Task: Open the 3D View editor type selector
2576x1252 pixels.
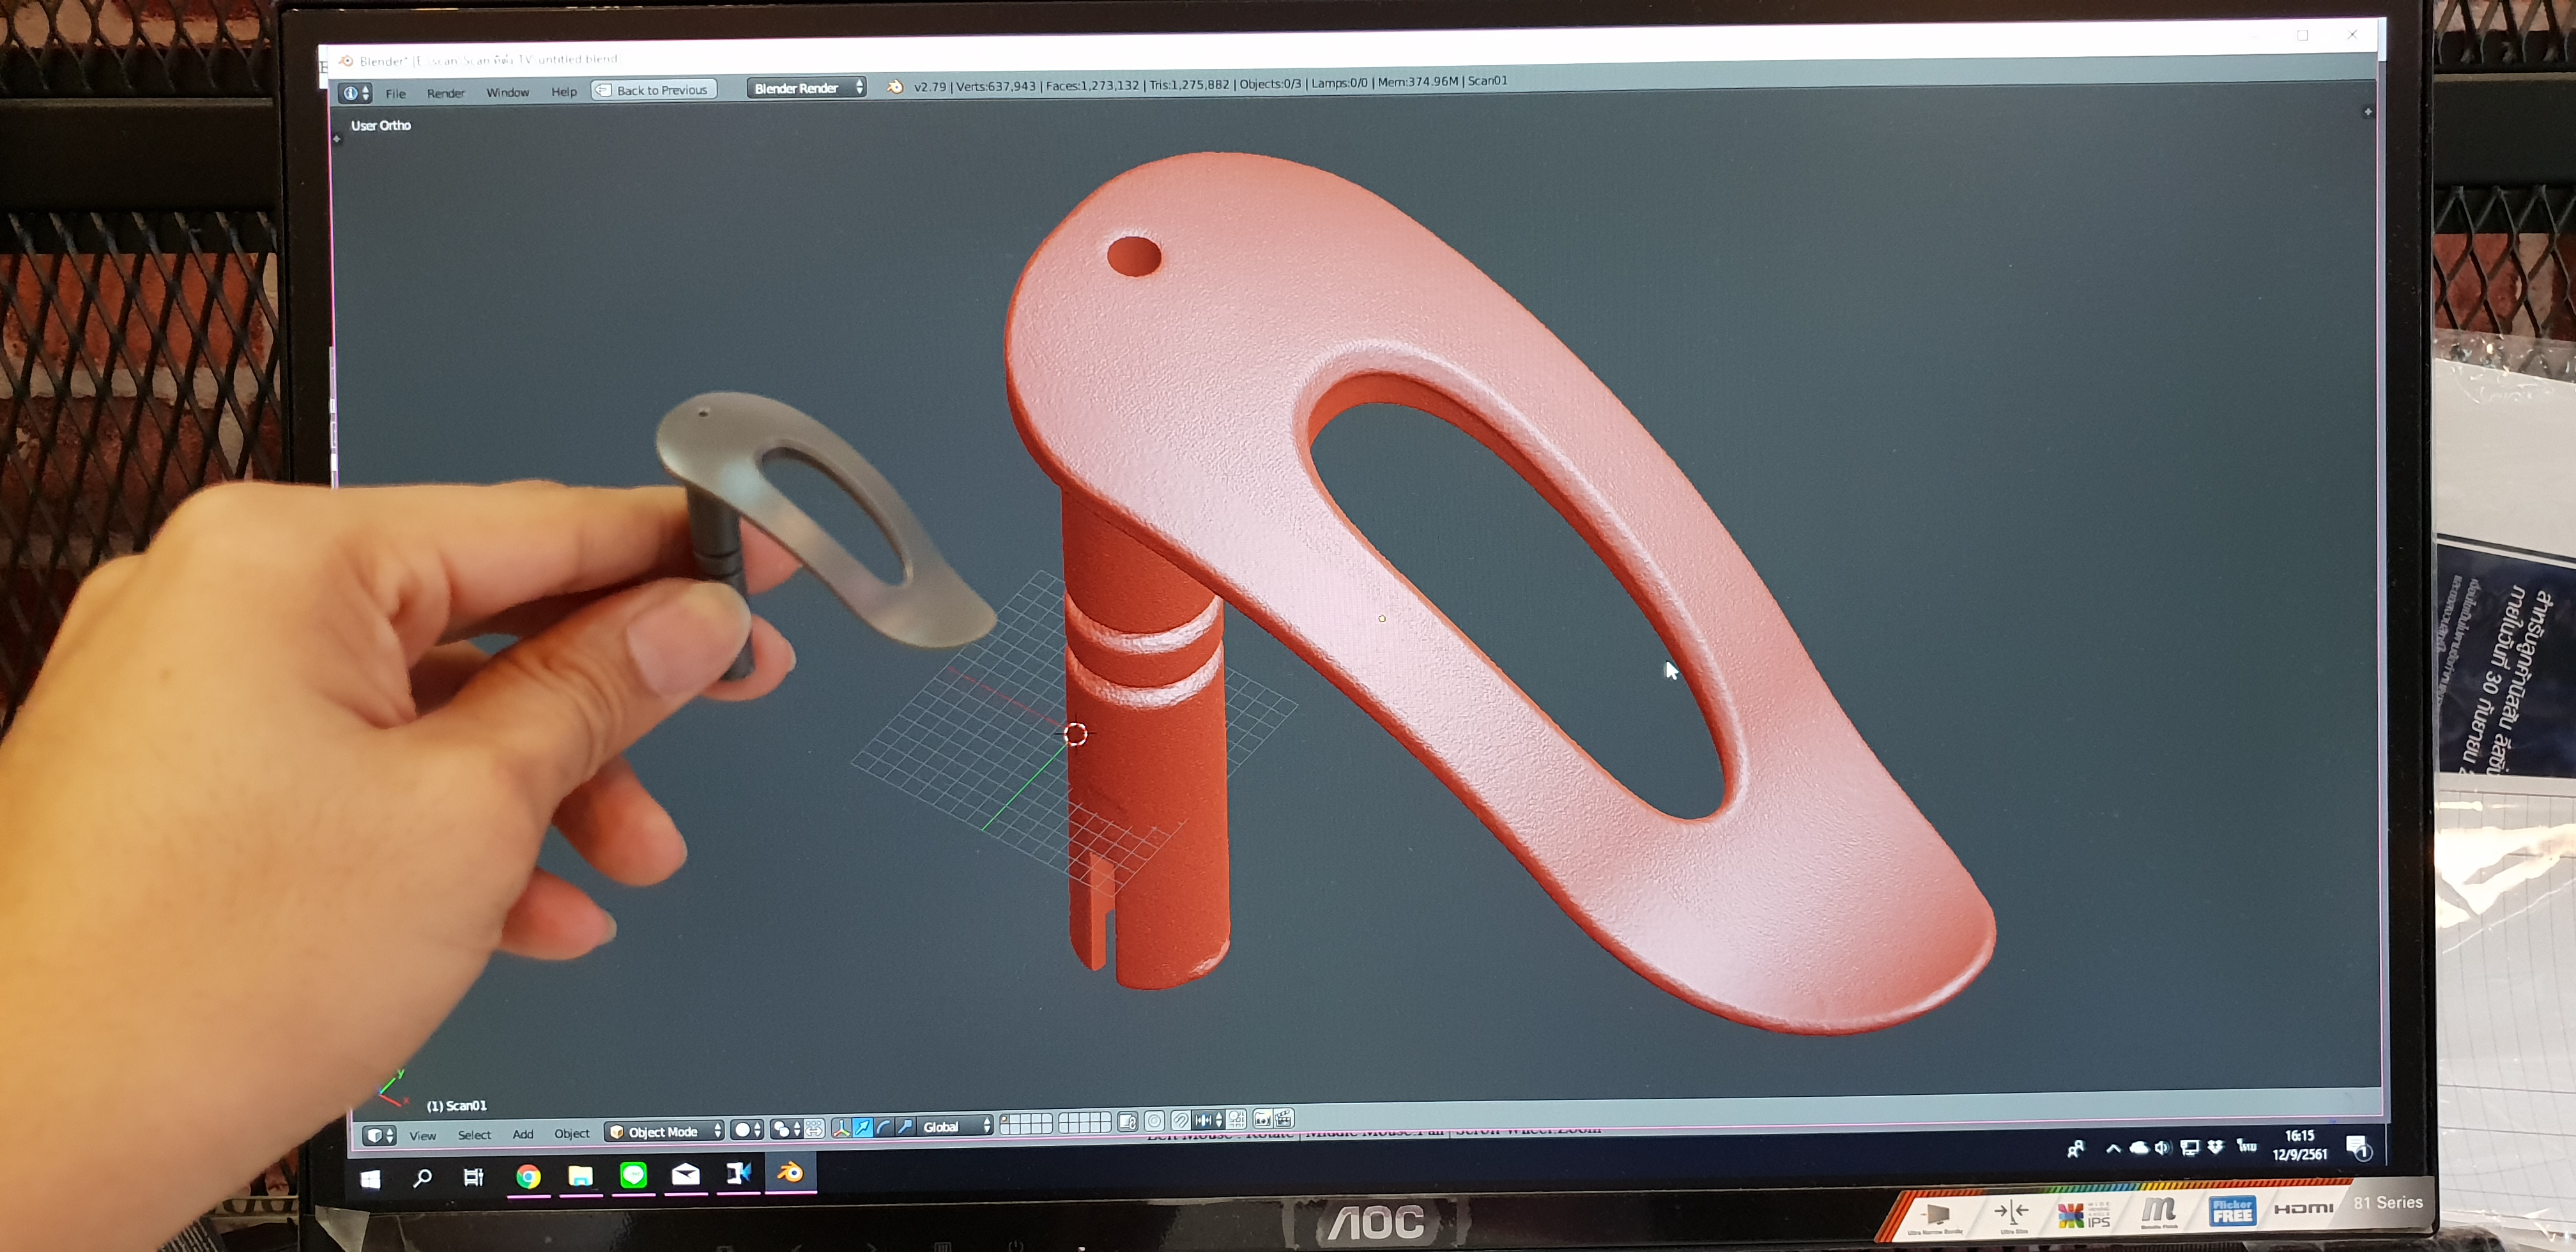Action: pyautogui.click(x=379, y=1135)
